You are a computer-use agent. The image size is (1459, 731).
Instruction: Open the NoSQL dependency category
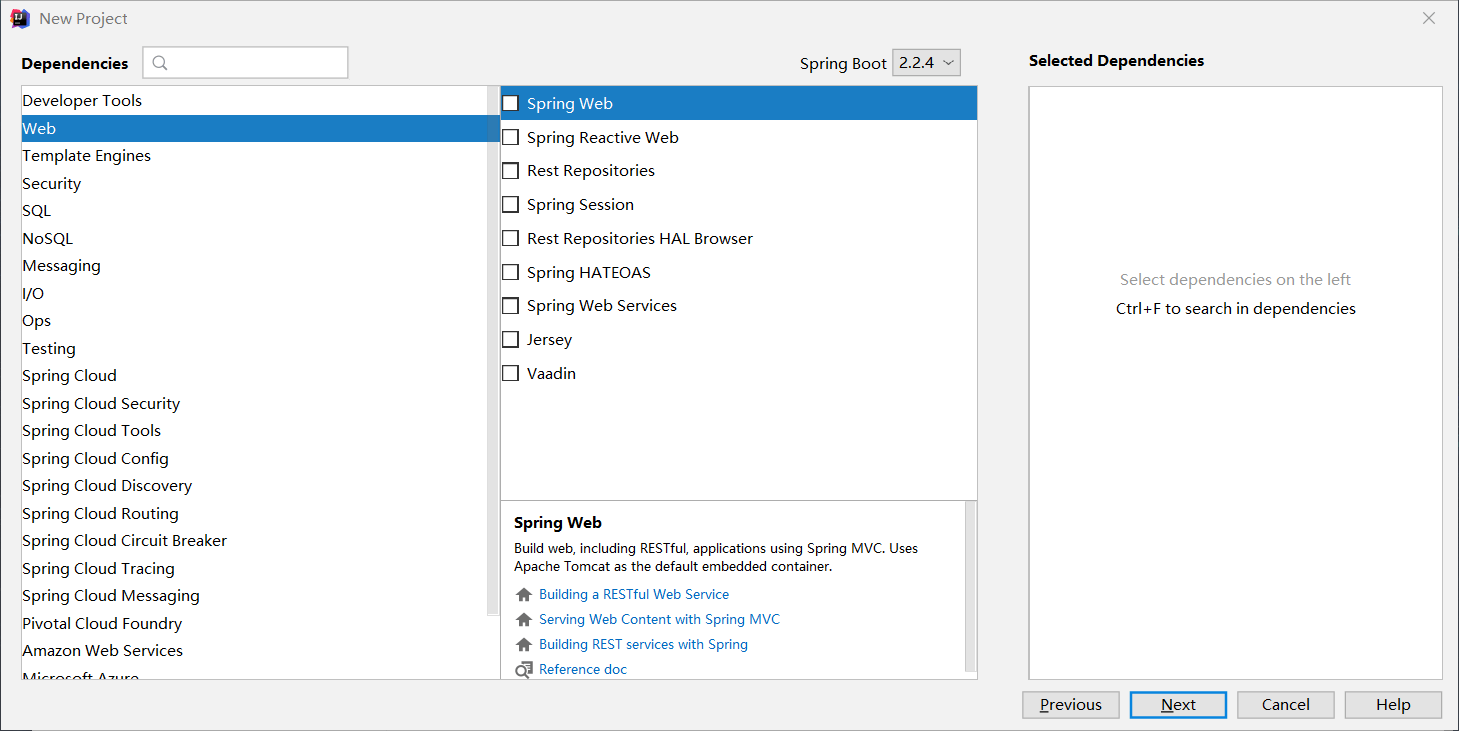pyautogui.click(x=48, y=239)
